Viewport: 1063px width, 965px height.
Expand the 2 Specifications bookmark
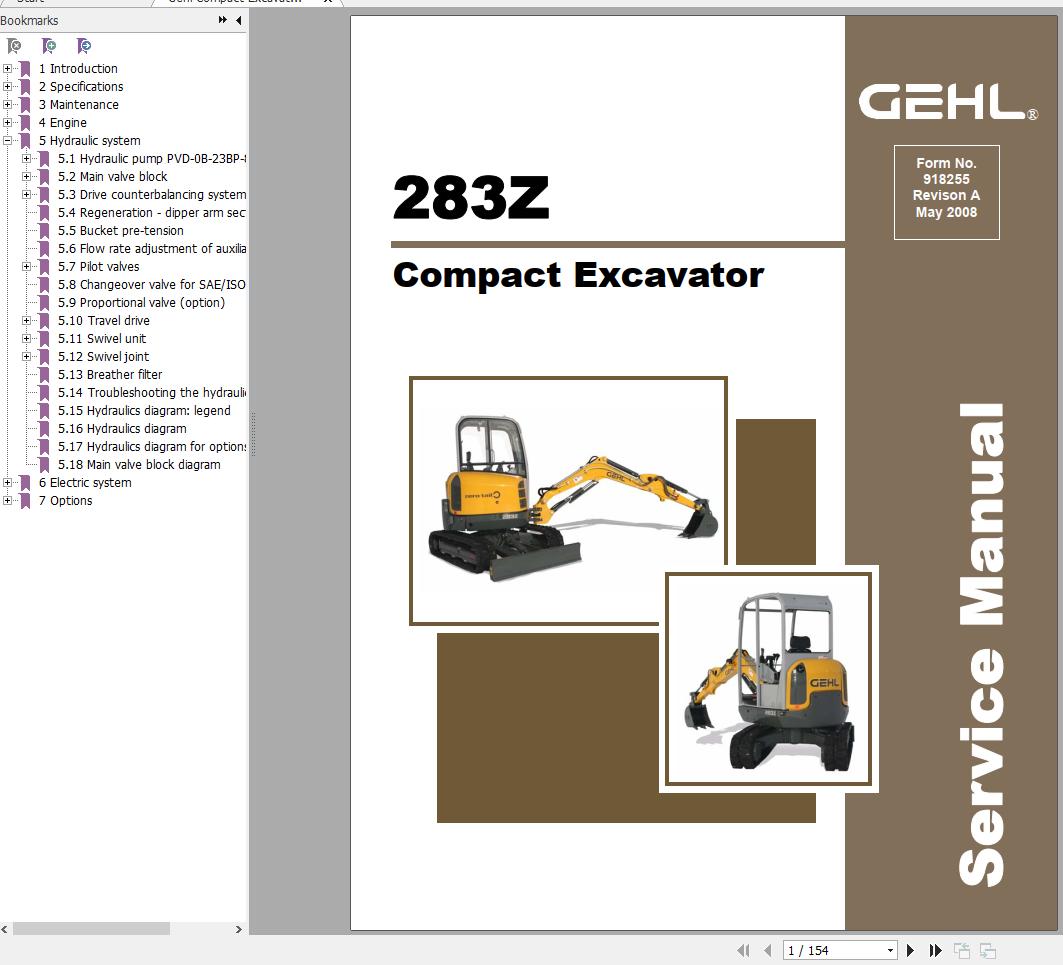pyautogui.click(x=8, y=86)
